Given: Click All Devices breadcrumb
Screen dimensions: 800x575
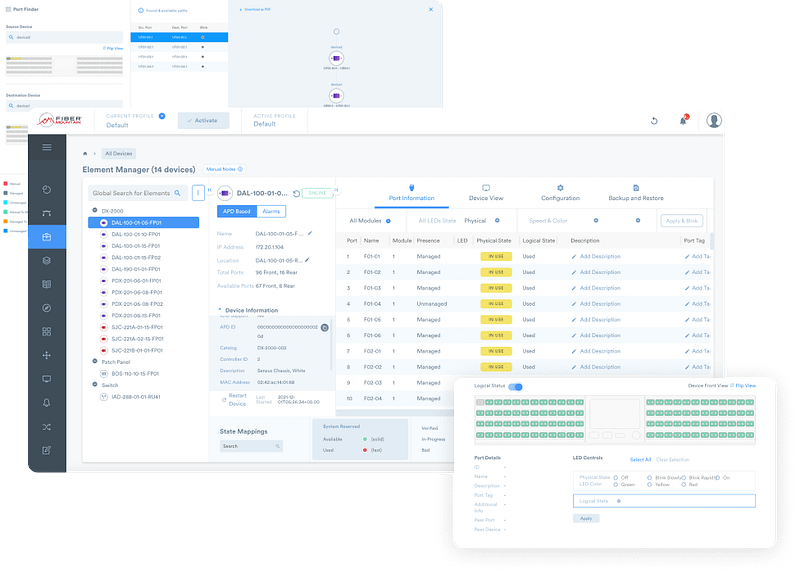Looking at the screenshot, I should coord(118,154).
